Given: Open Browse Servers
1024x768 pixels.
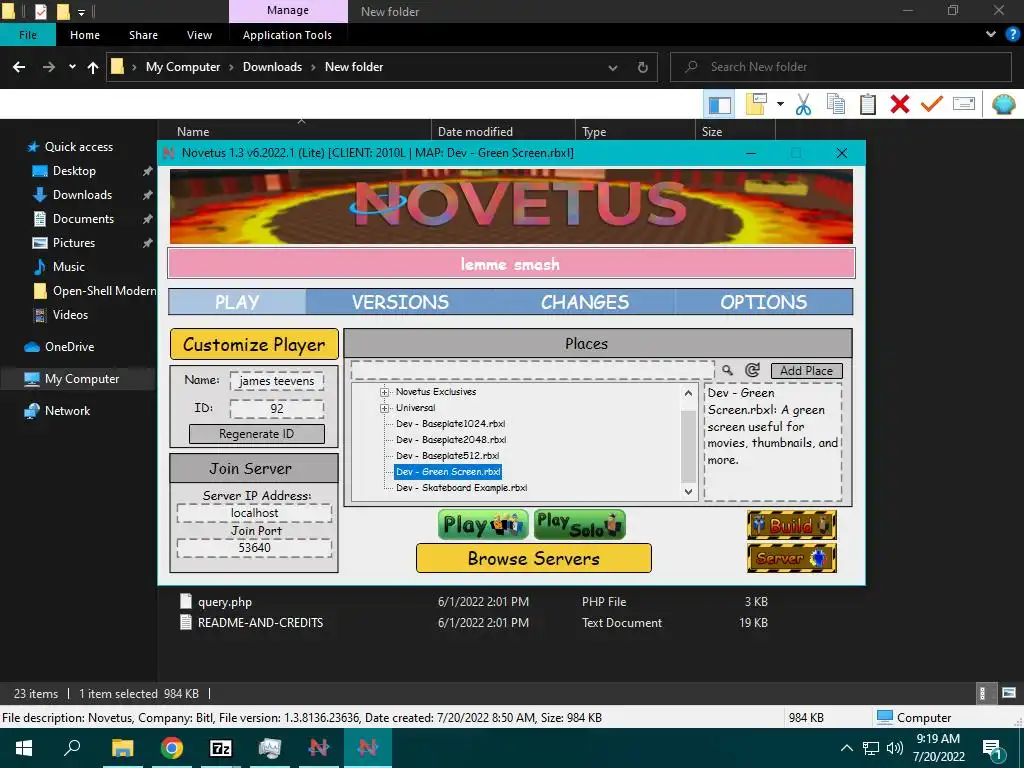Looking at the screenshot, I should [534, 558].
